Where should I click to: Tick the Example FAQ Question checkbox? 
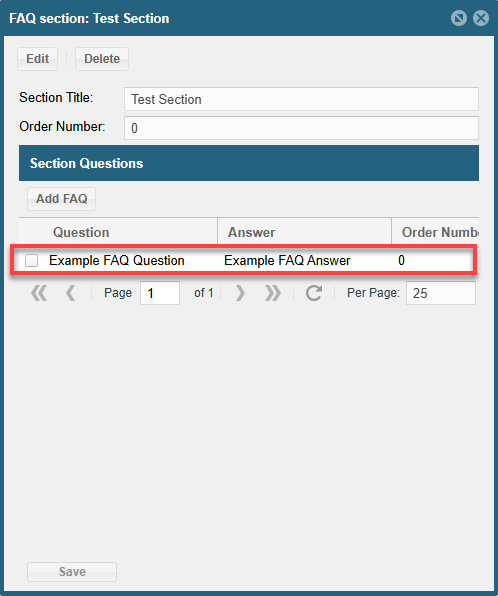click(x=31, y=260)
